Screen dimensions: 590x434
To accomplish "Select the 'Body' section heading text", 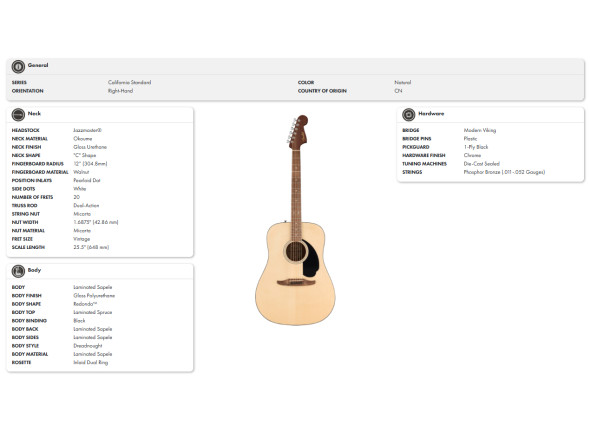I will (34, 270).
